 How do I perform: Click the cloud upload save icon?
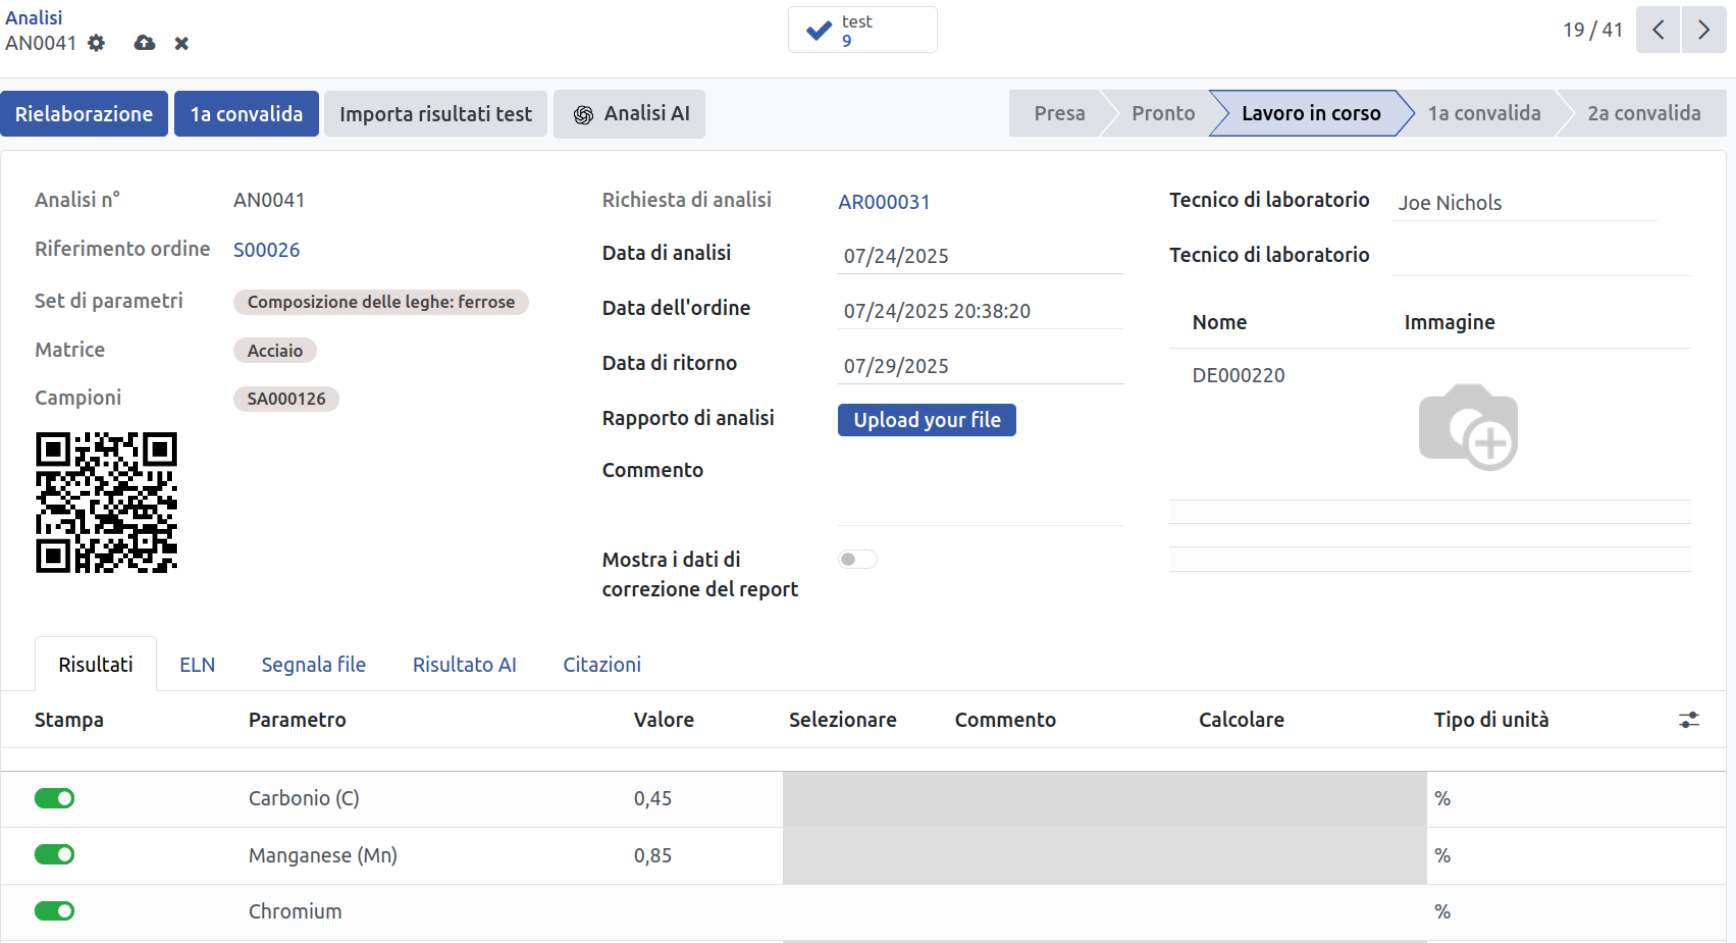tap(145, 43)
